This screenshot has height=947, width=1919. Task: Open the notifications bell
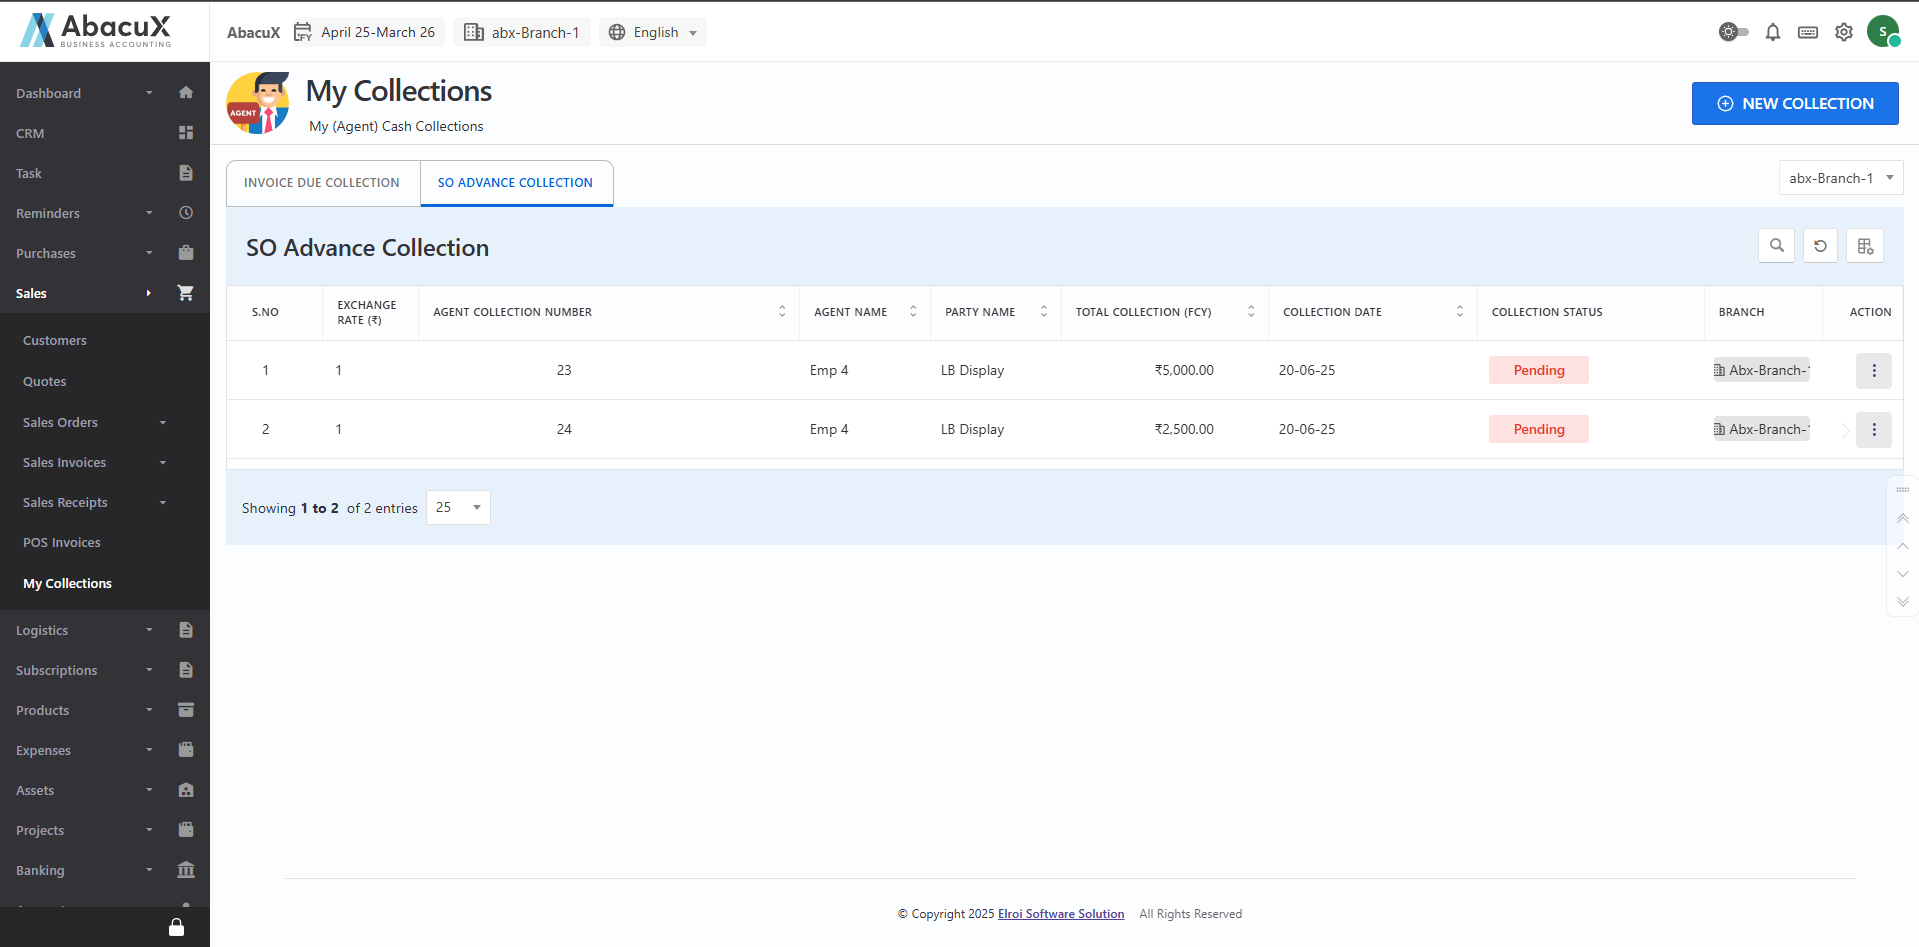pyautogui.click(x=1772, y=32)
